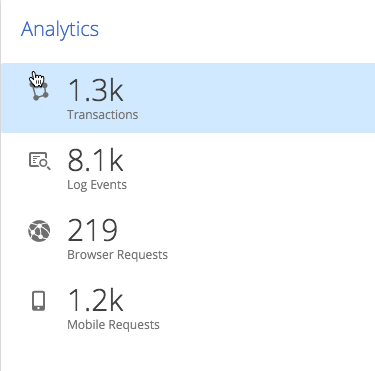Click the Log Events search-document icon

(40, 161)
